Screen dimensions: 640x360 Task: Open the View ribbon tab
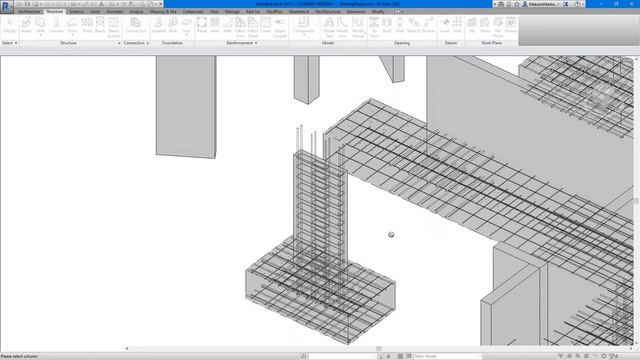tap(214, 12)
